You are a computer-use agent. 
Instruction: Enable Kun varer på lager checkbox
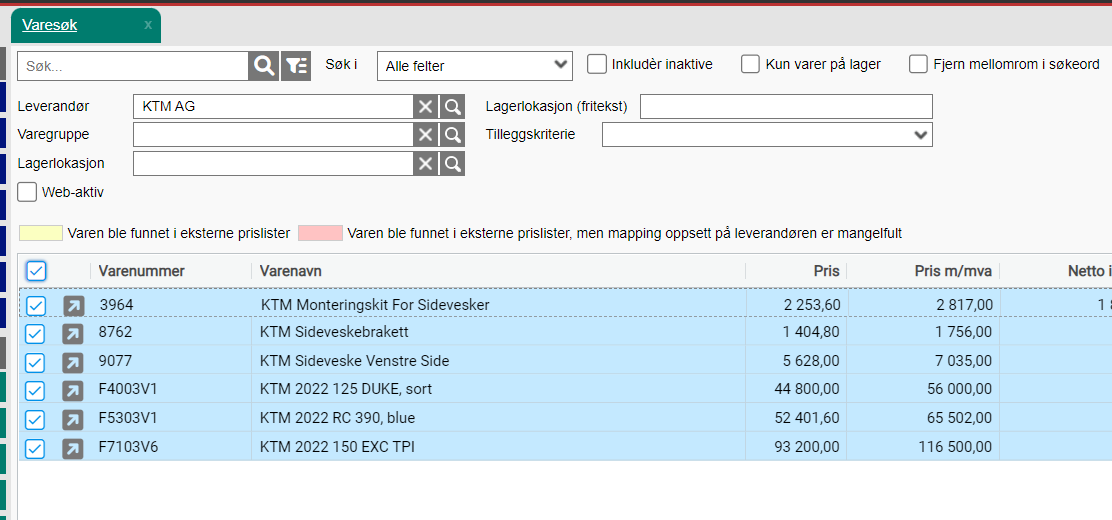(750, 64)
